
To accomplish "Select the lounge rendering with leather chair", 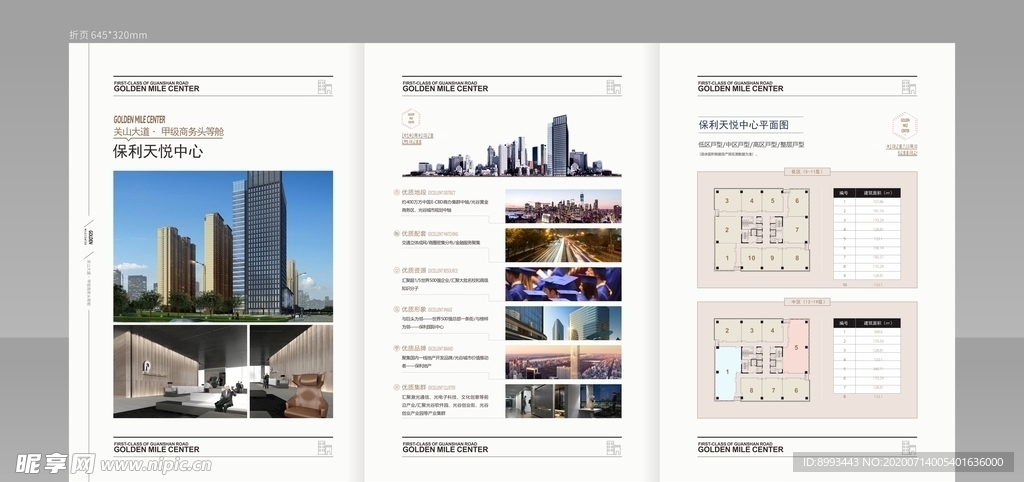I will pyautogui.click(x=291, y=371).
